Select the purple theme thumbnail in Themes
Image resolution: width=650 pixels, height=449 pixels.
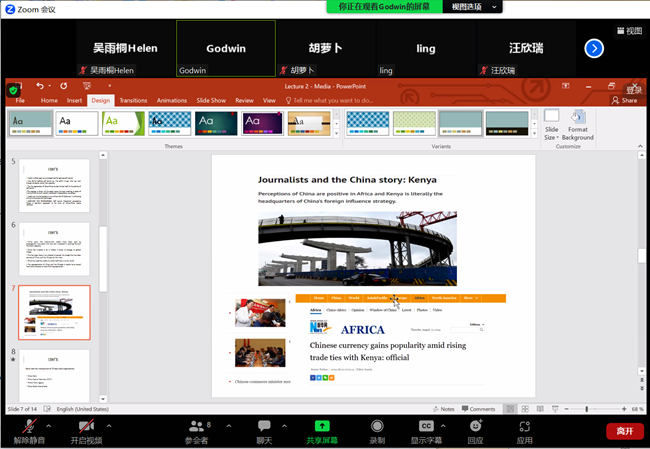tap(263, 123)
